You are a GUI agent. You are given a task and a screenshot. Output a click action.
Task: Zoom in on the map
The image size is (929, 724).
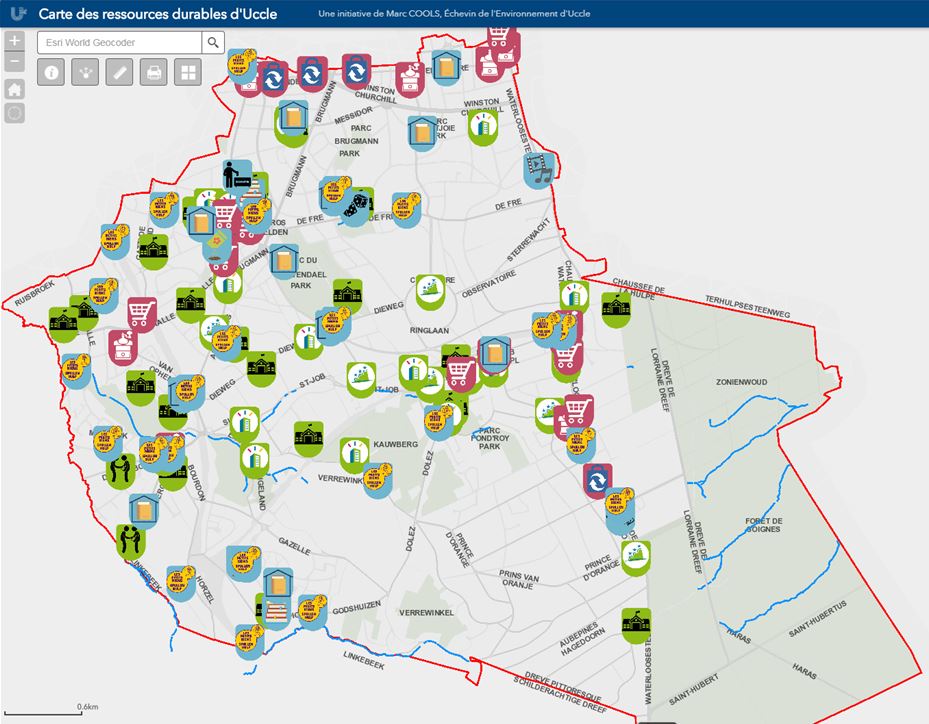click(x=14, y=42)
